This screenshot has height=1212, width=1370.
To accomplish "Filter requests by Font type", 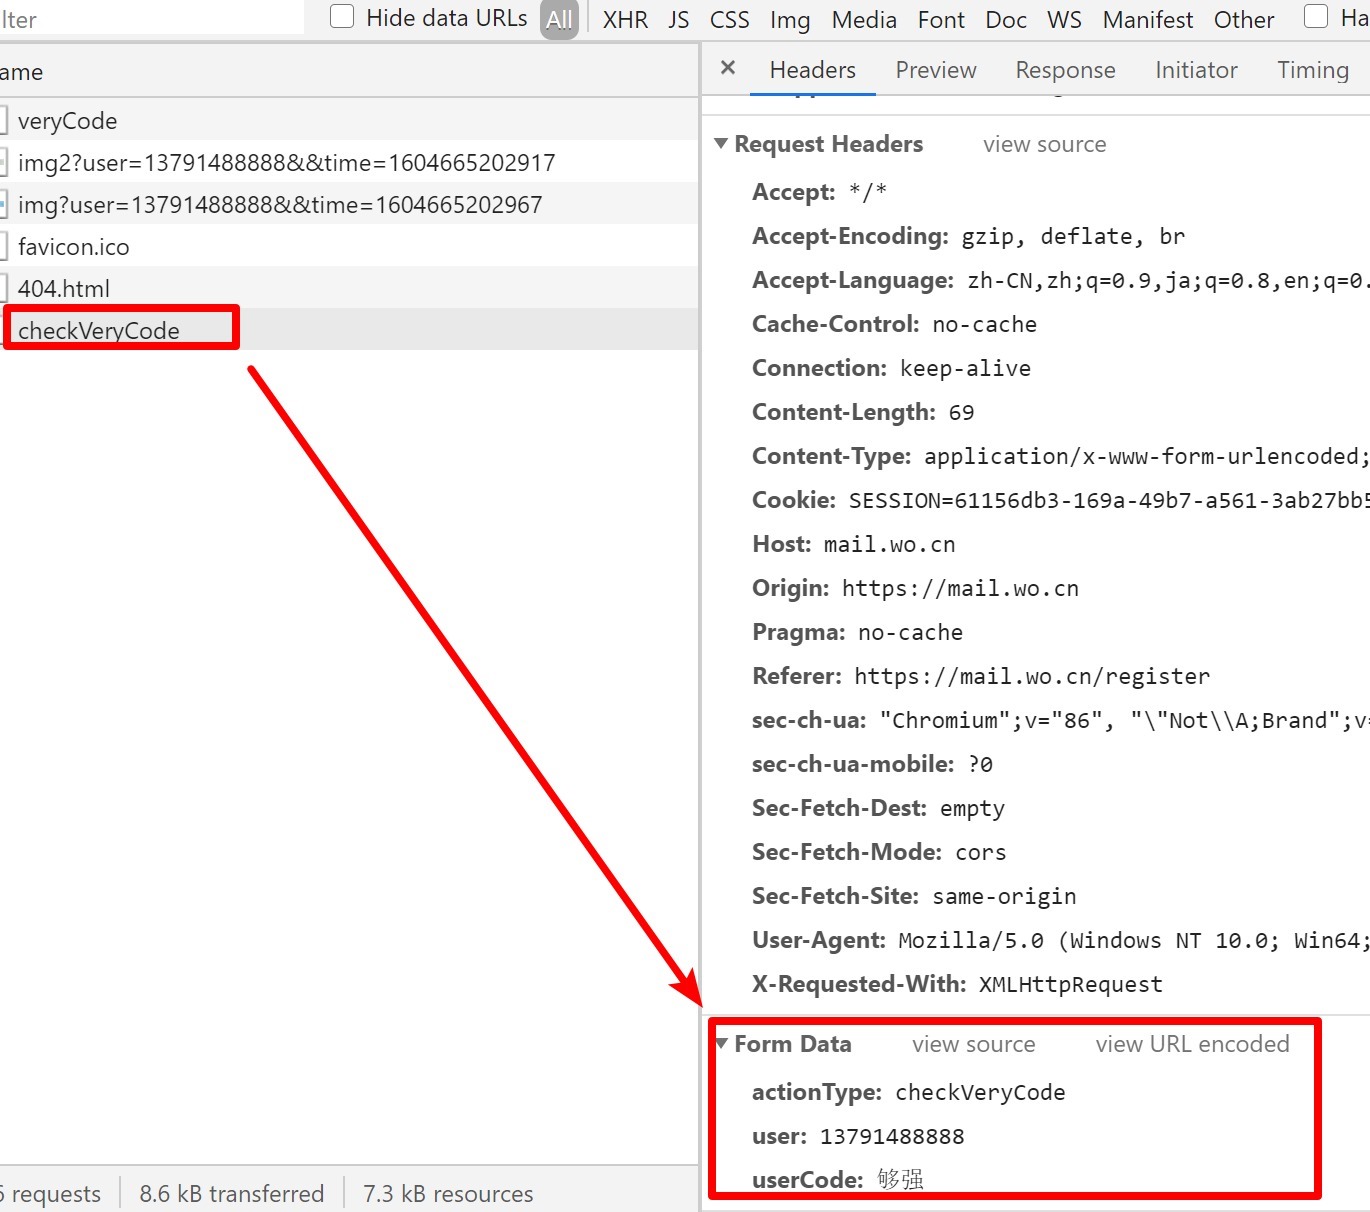I will coord(941,20).
